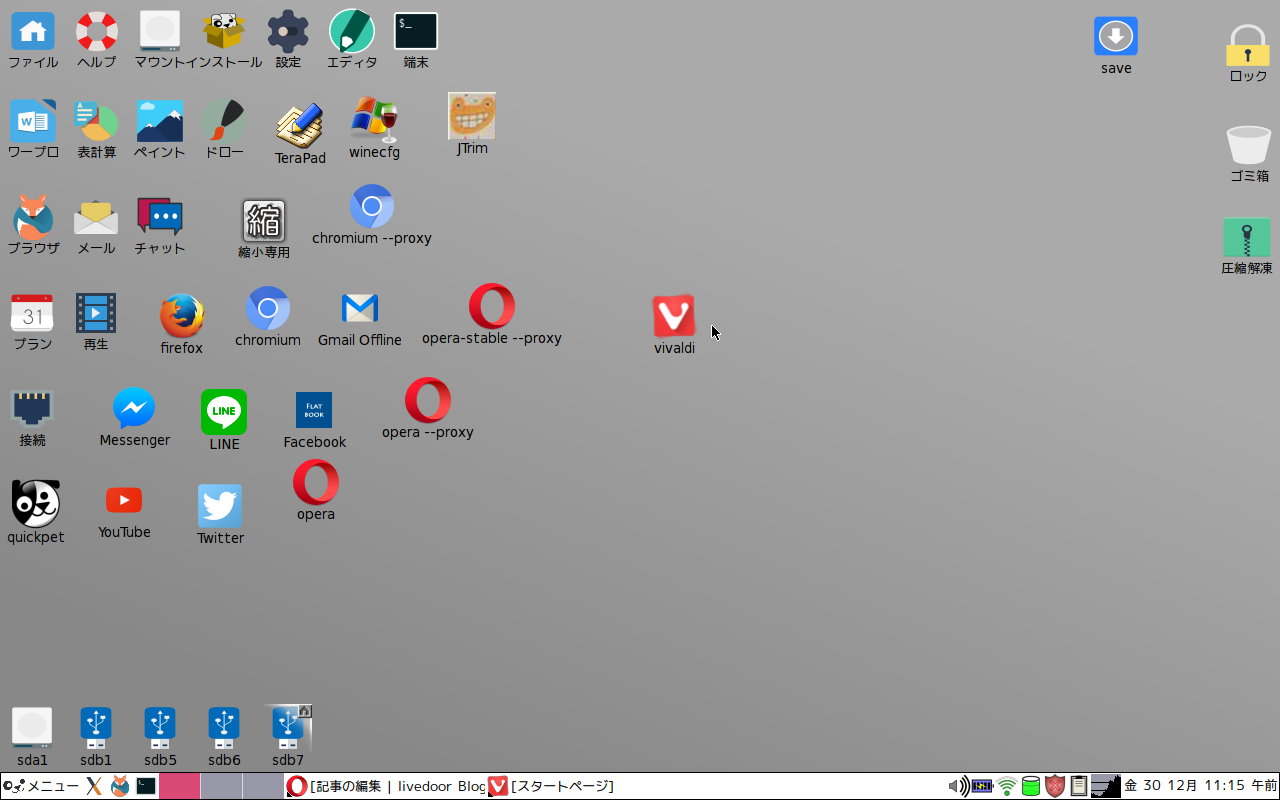
Task: Open the clipboard manager tray icon
Action: point(1079,786)
